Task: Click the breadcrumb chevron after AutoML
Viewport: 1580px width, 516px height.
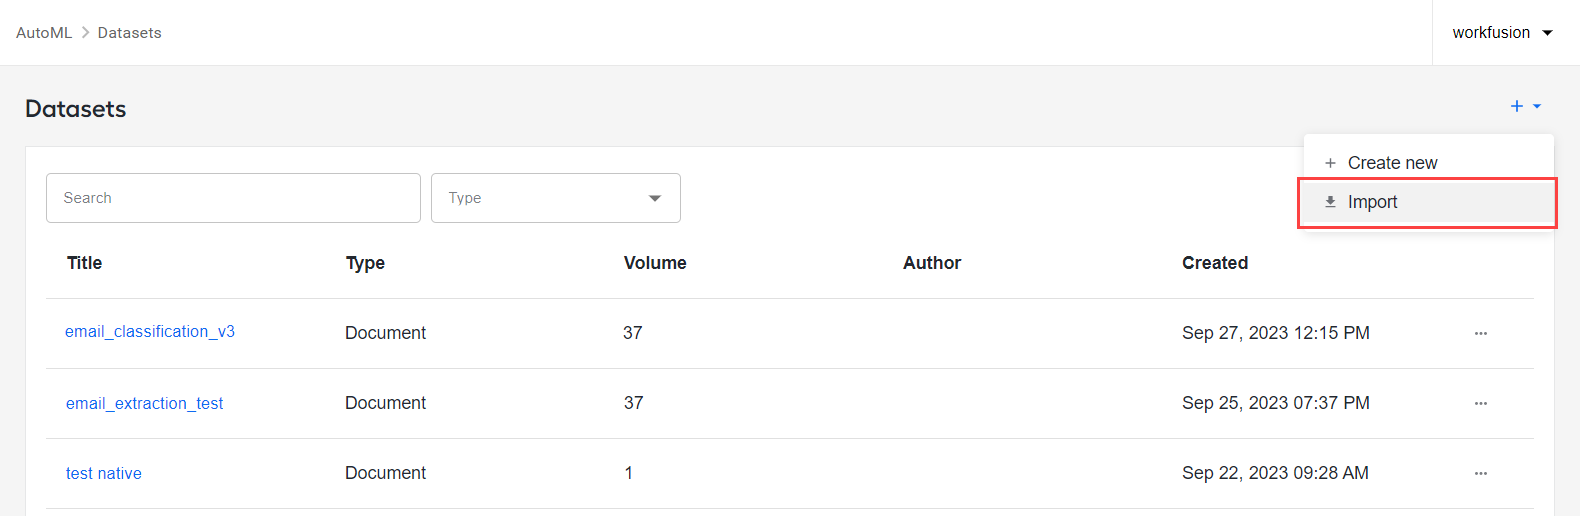Action: pos(85,33)
